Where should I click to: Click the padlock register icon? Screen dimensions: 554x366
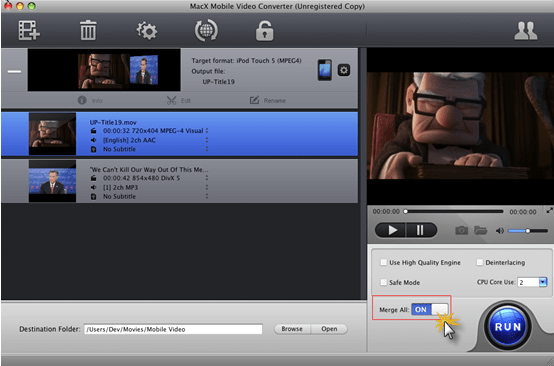(265, 31)
